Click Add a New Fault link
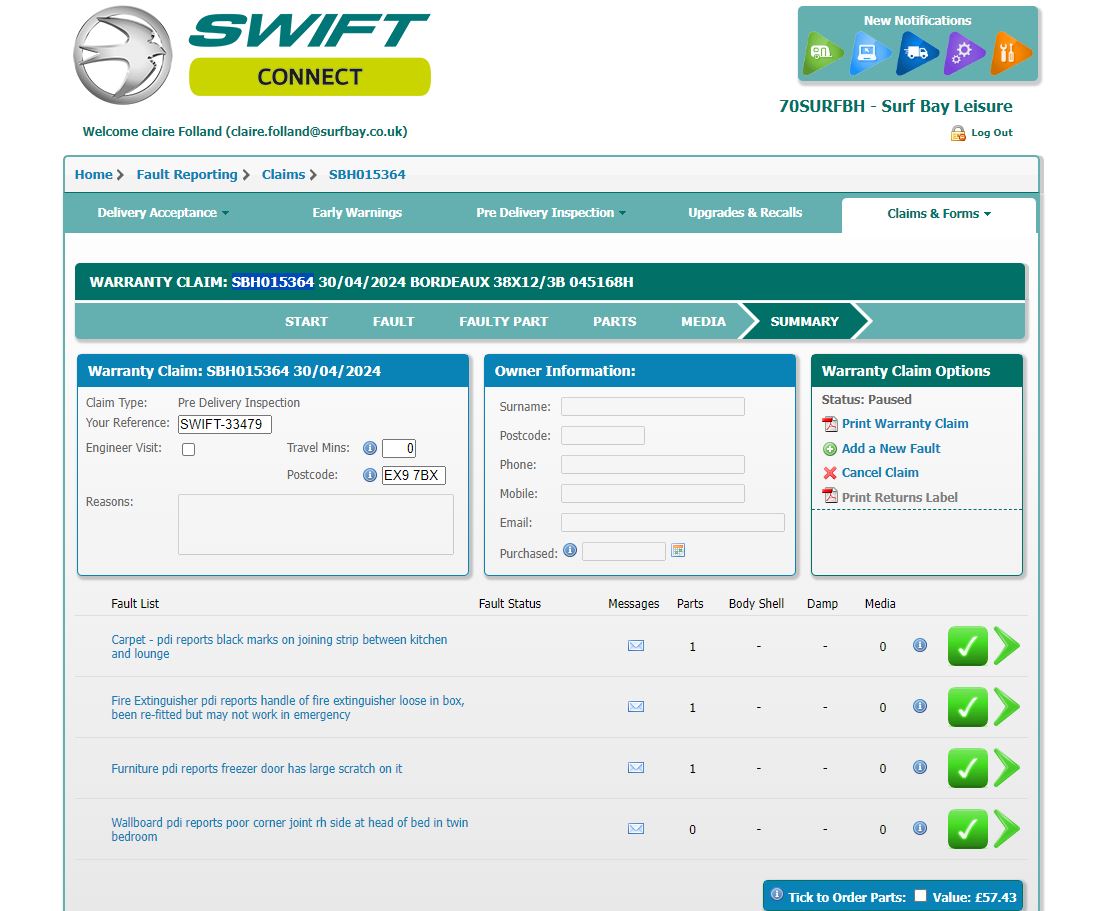Image resolution: width=1103 pixels, height=911 pixels. [x=891, y=448]
